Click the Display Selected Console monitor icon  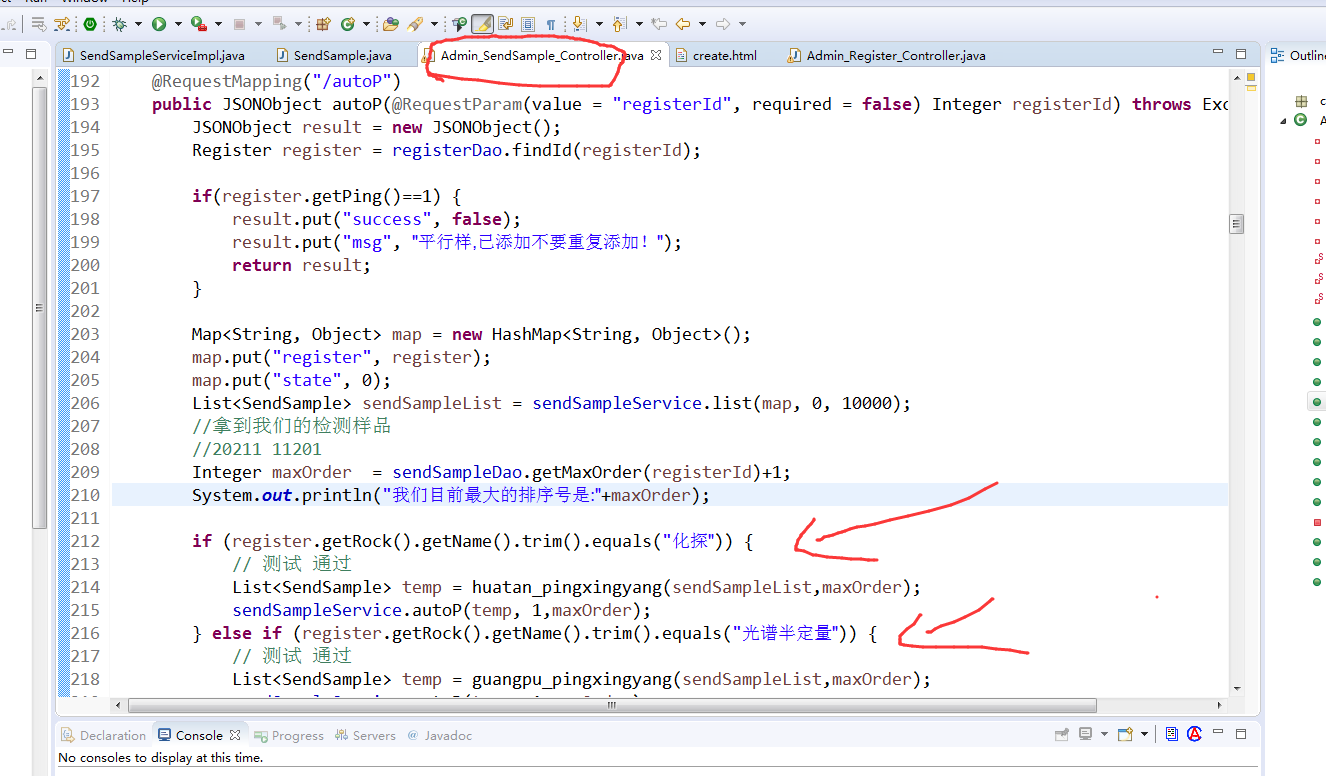tap(1085, 734)
